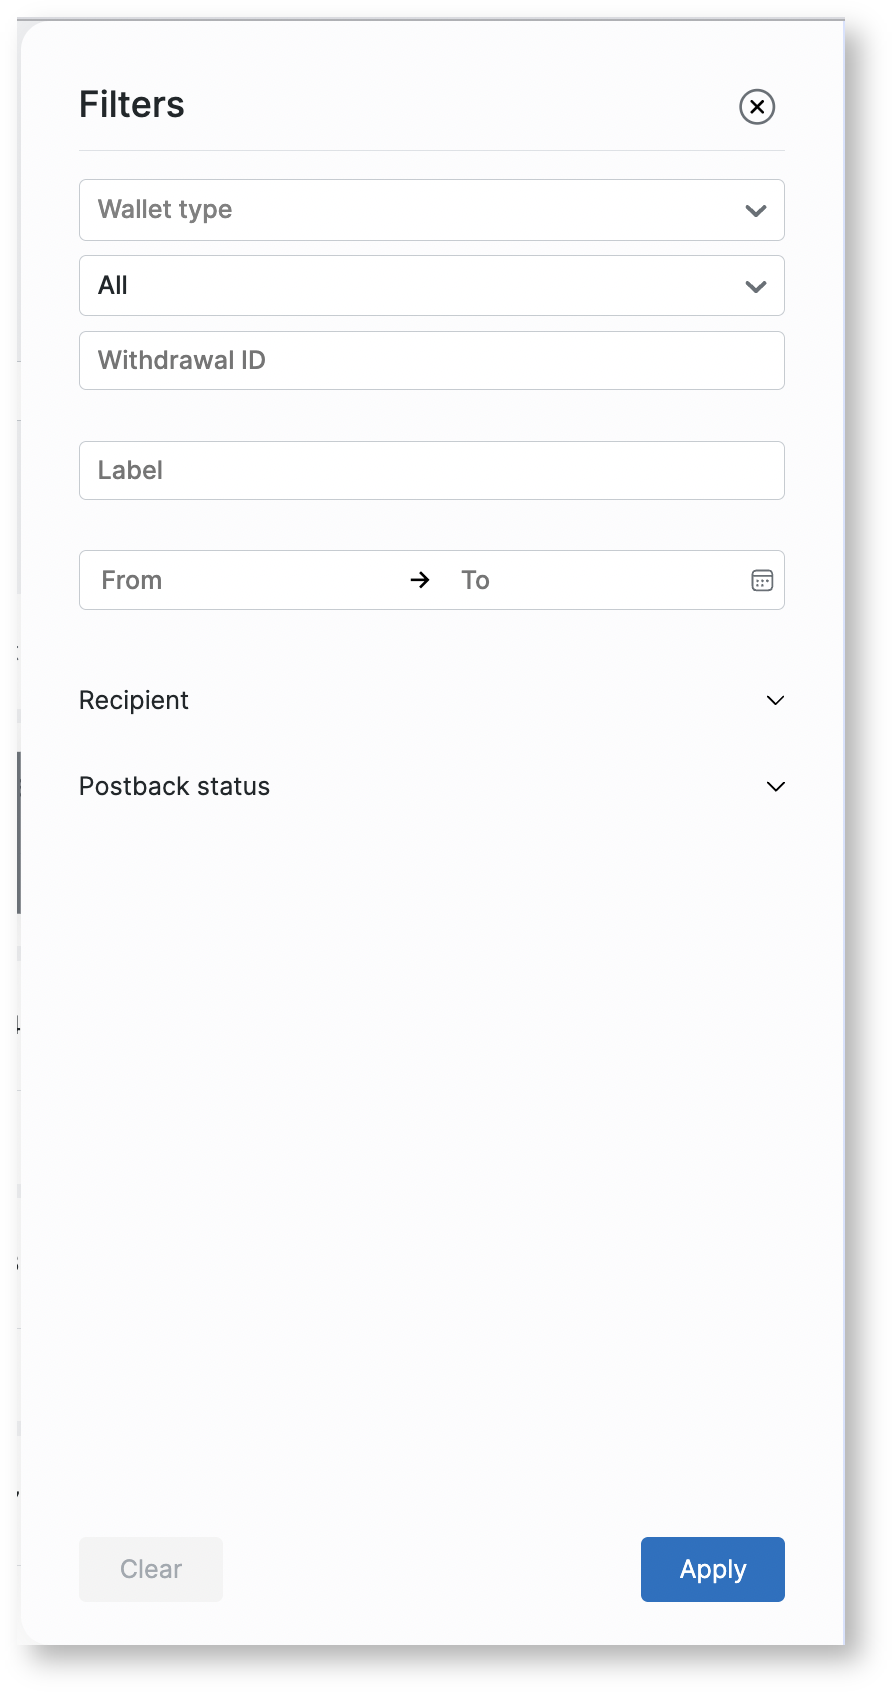Click into the Label text field
Image resolution: width=893 pixels, height=1693 pixels.
pos(431,471)
